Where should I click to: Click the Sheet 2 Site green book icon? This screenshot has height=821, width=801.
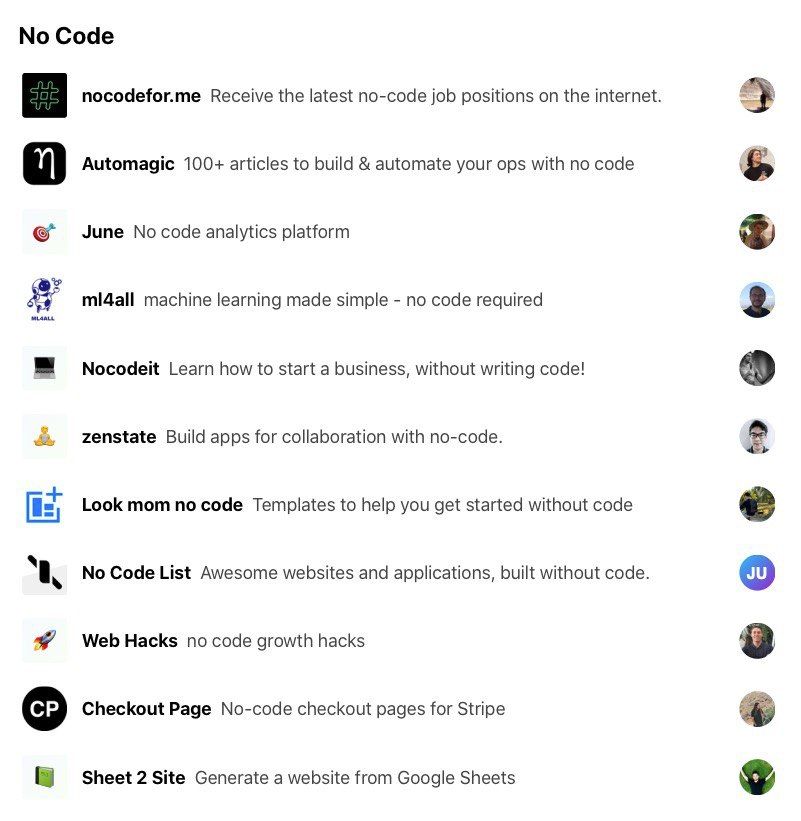[44, 778]
